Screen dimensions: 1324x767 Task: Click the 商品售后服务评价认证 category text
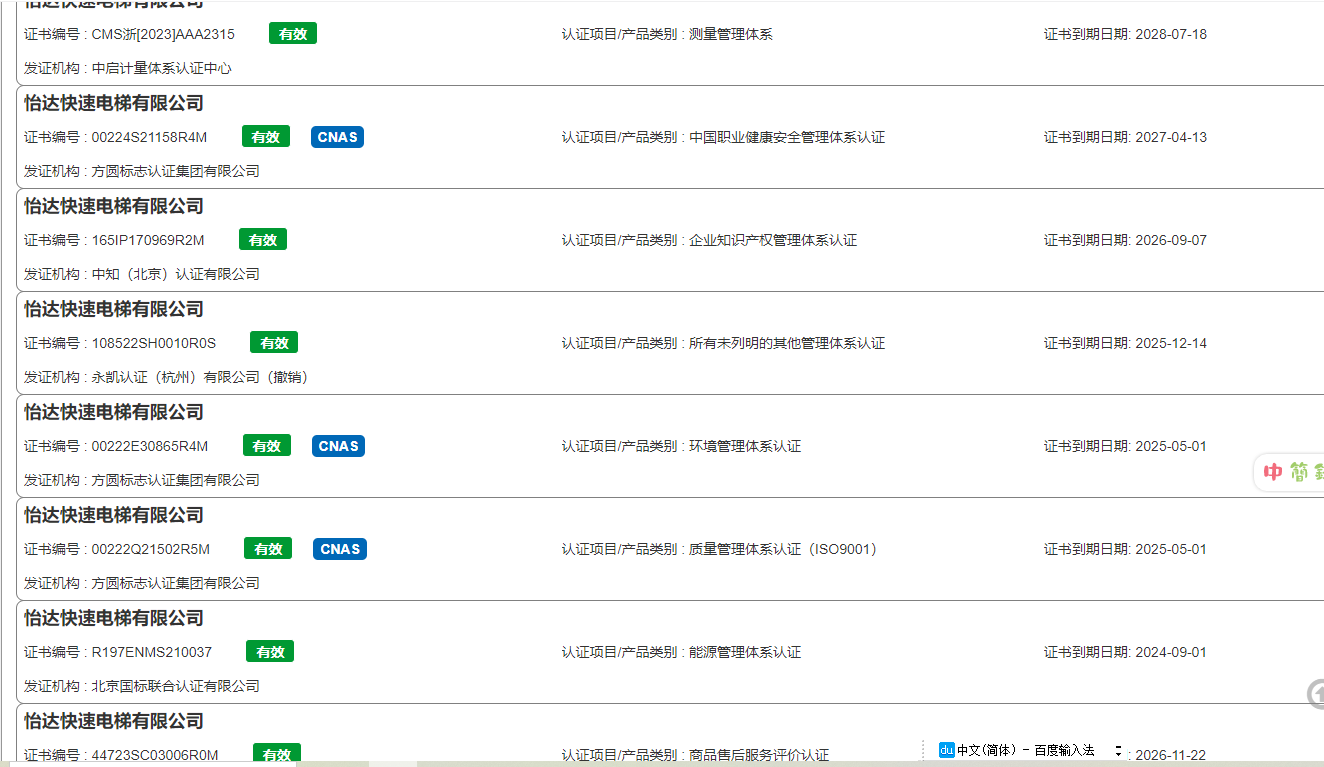pos(759,755)
